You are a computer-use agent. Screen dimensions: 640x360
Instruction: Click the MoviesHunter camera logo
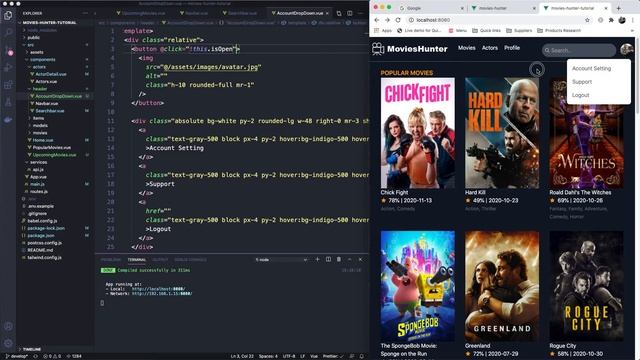[x=378, y=49]
